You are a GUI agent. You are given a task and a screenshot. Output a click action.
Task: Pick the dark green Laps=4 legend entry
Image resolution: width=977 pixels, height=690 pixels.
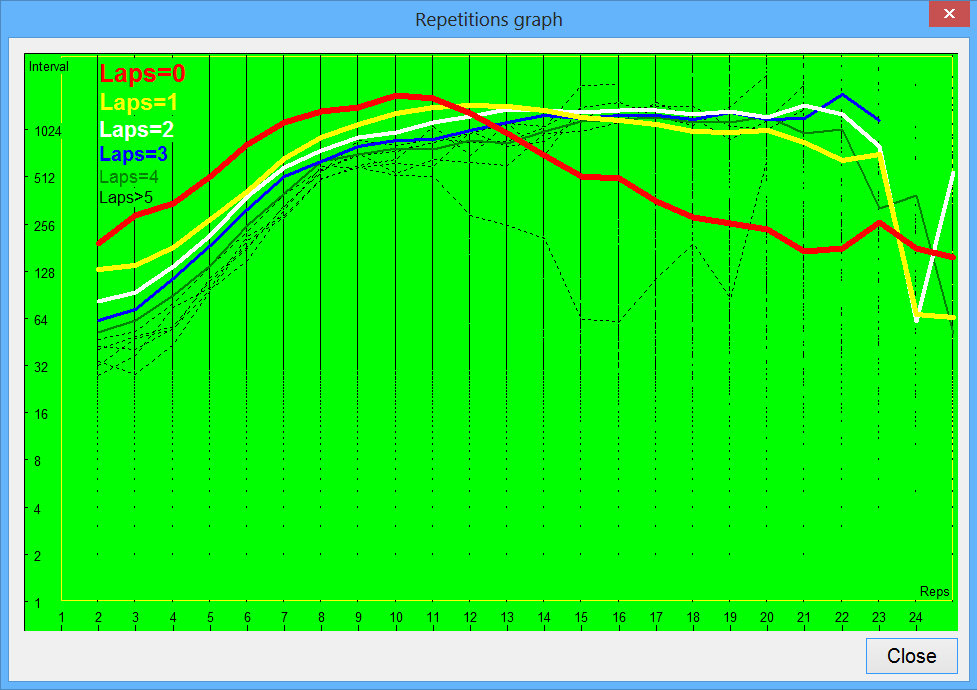point(129,177)
